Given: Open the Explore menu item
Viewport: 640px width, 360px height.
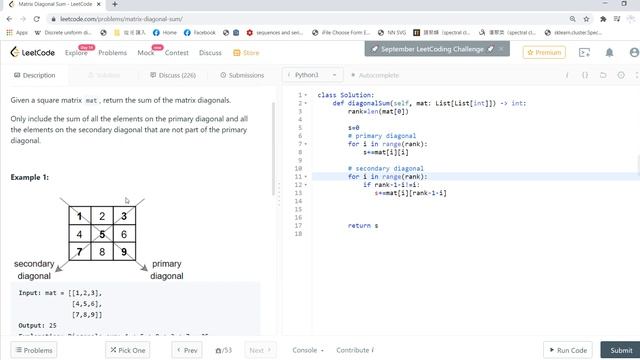Looking at the screenshot, I should (76, 53).
